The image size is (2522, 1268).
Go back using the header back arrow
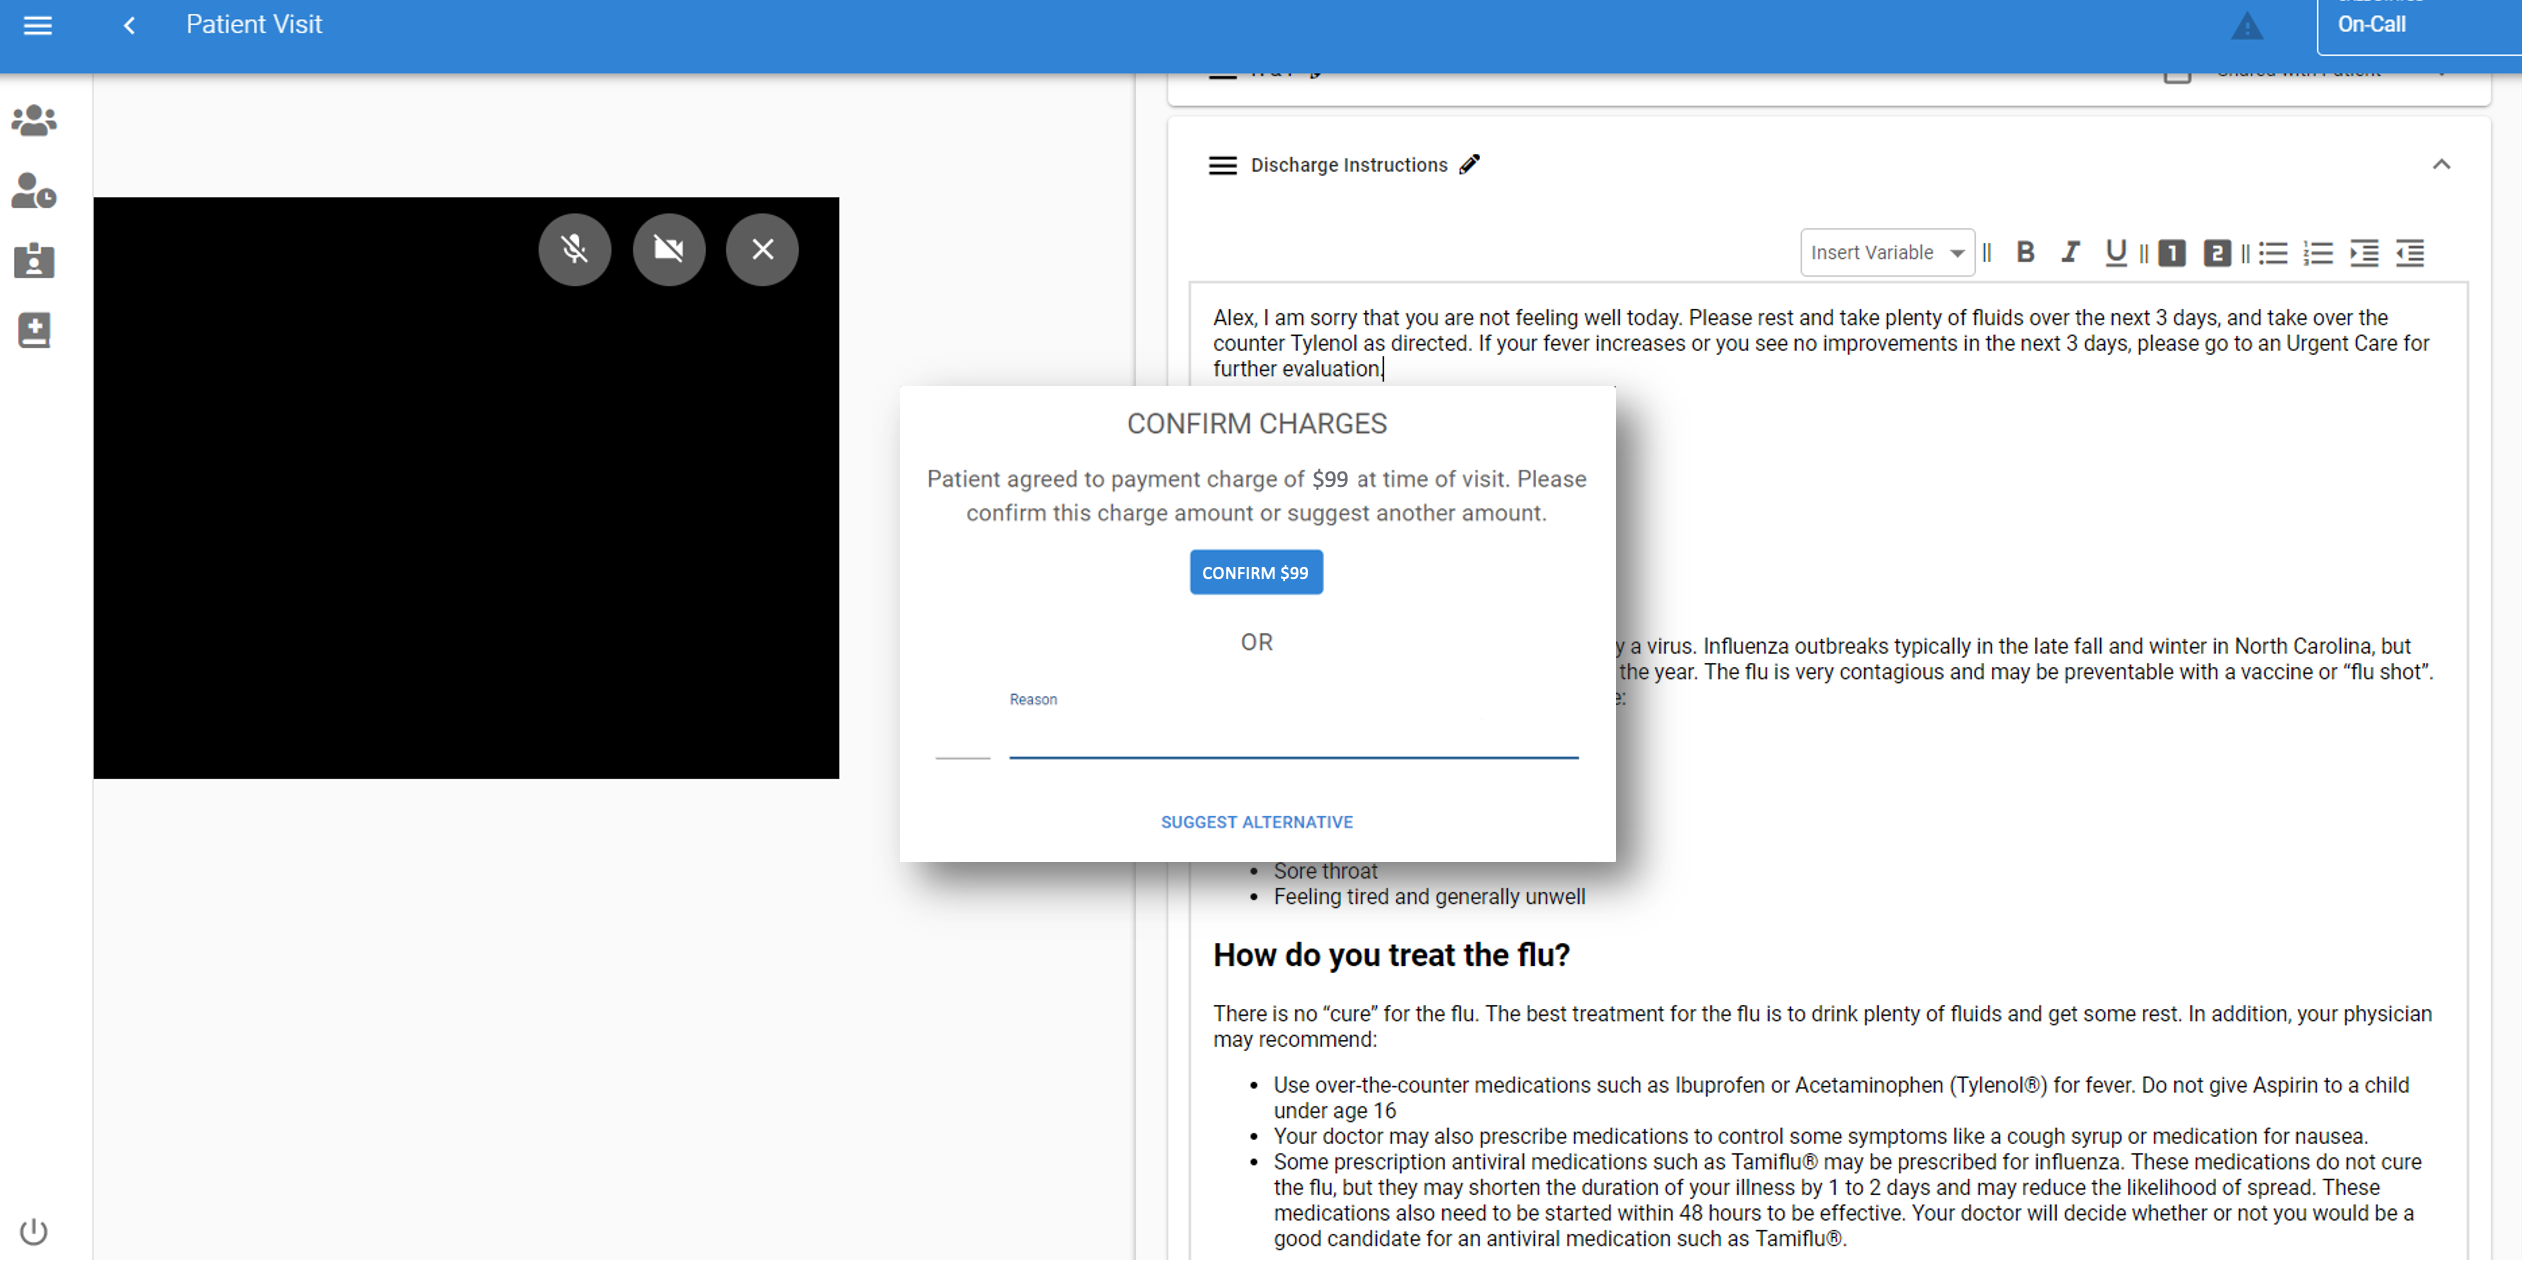tap(129, 25)
